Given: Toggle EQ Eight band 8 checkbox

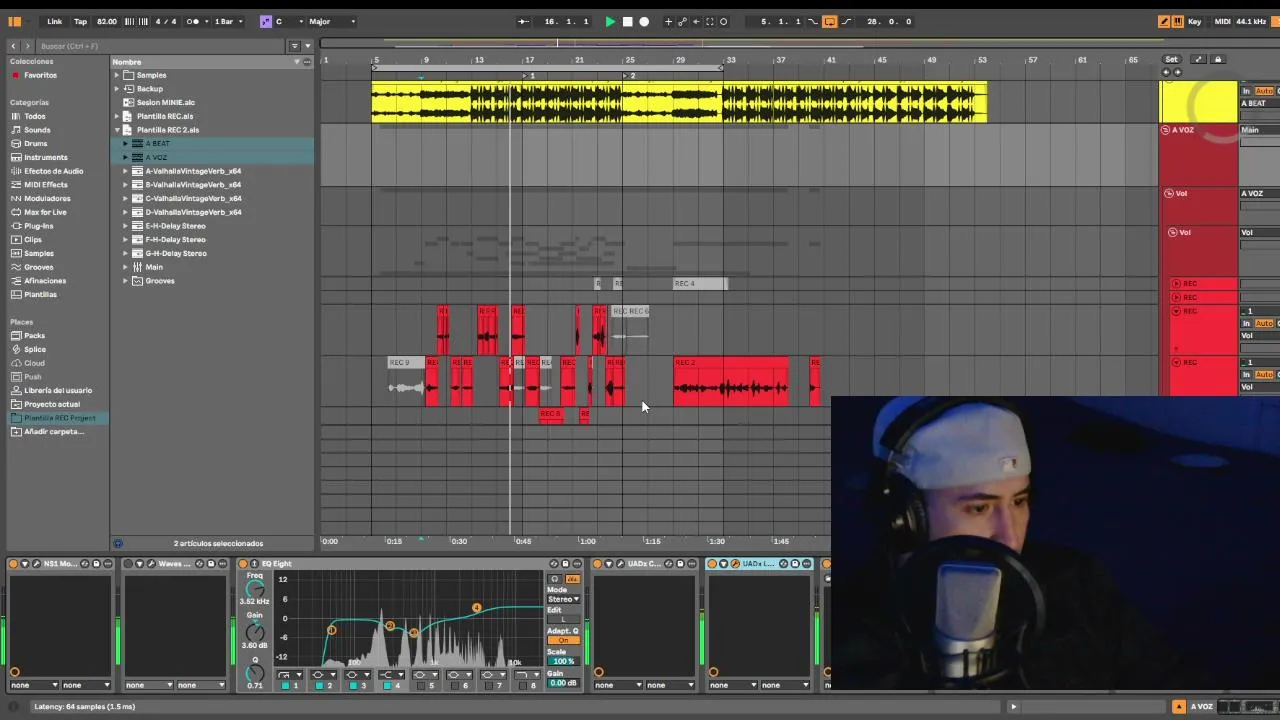Looking at the screenshot, I should pos(523,685).
